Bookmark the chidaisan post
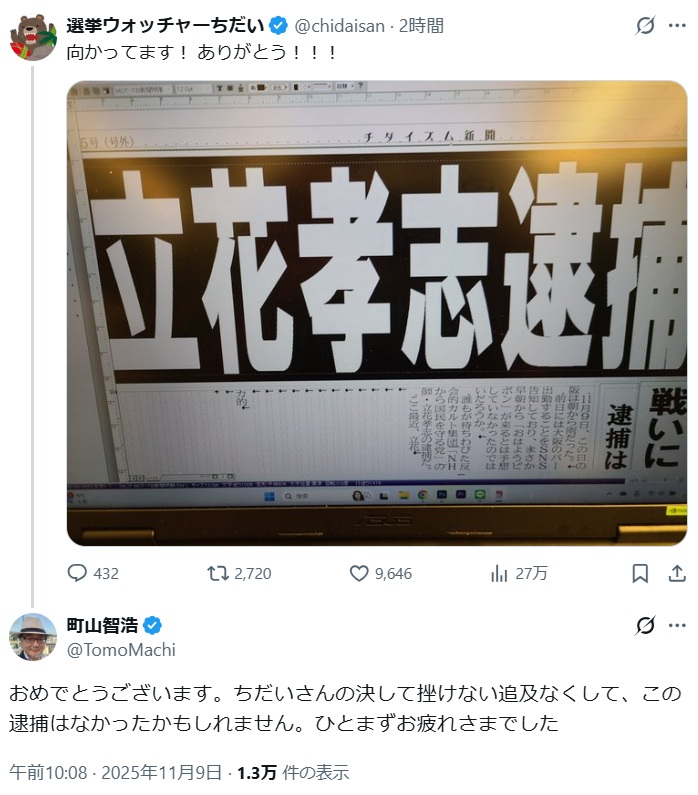This screenshot has height=795, width=698. click(640, 573)
